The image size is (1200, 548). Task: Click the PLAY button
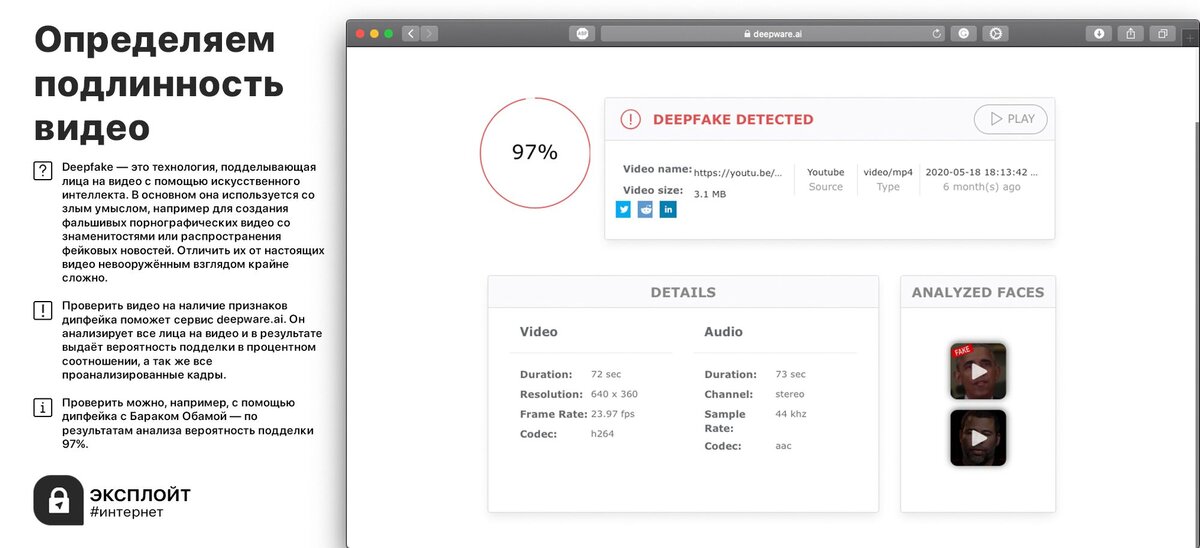pyautogui.click(x=1011, y=119)
